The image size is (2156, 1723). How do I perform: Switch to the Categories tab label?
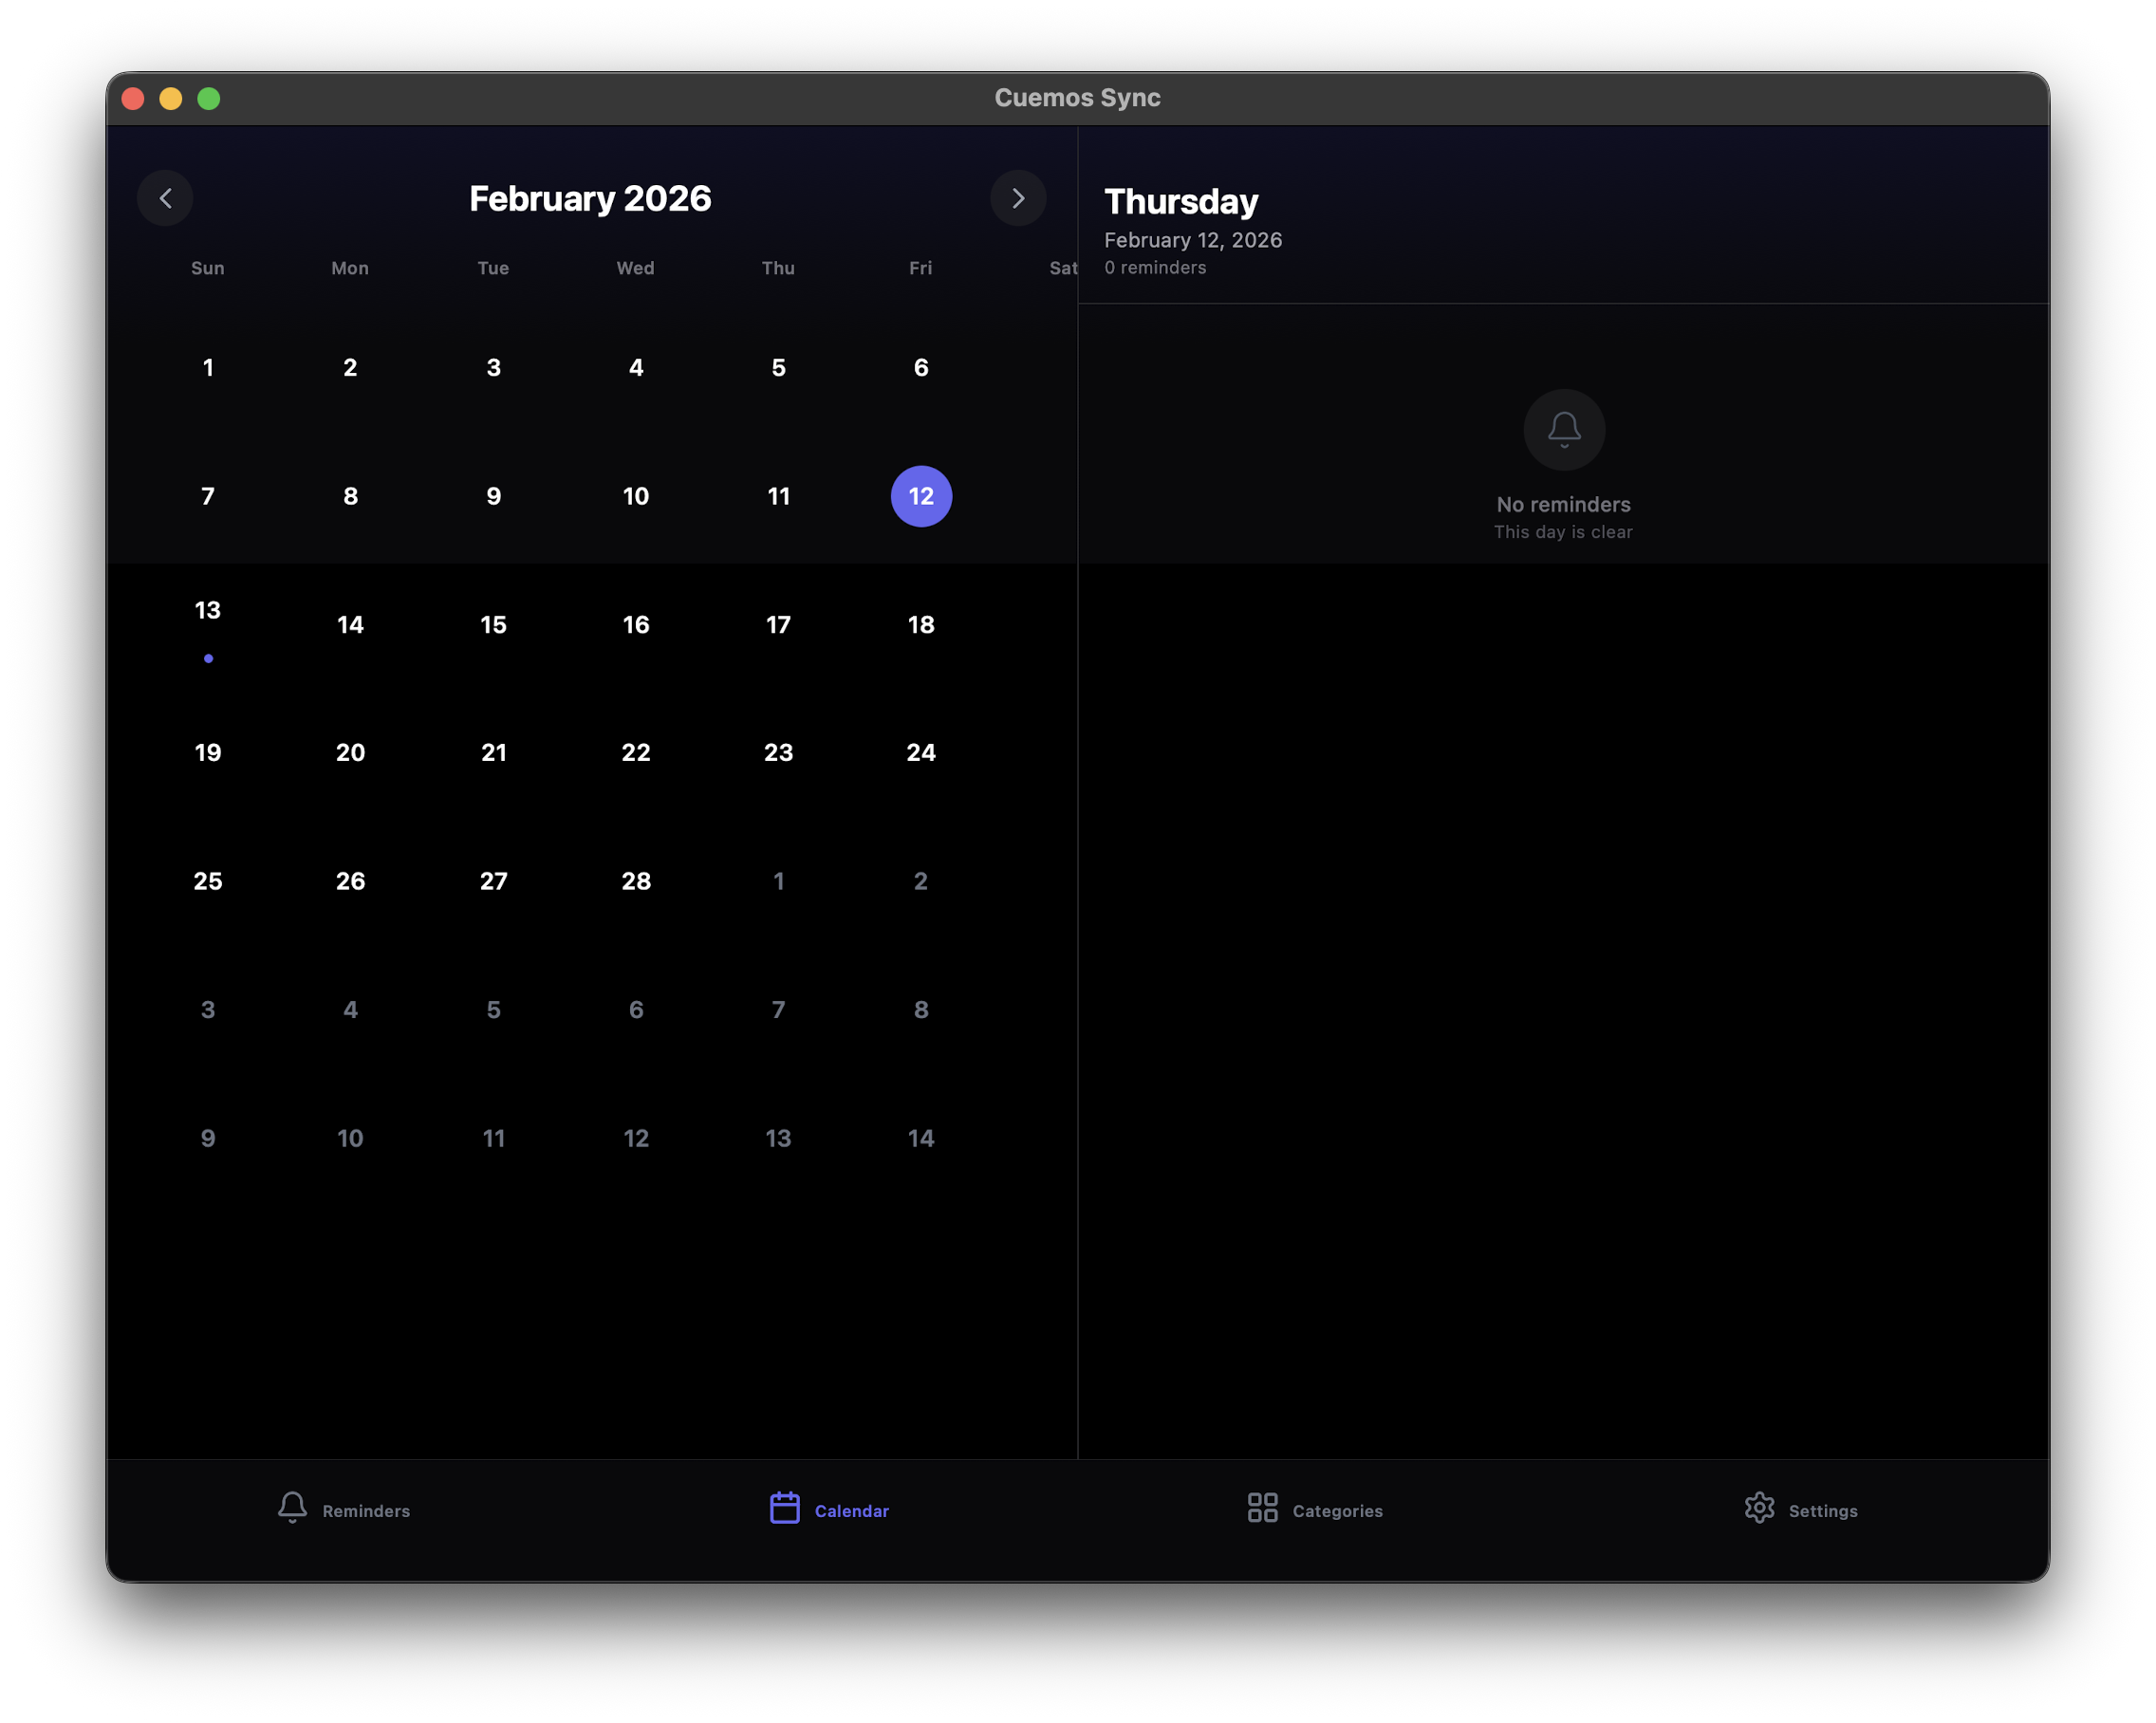click(1337, 1510)
